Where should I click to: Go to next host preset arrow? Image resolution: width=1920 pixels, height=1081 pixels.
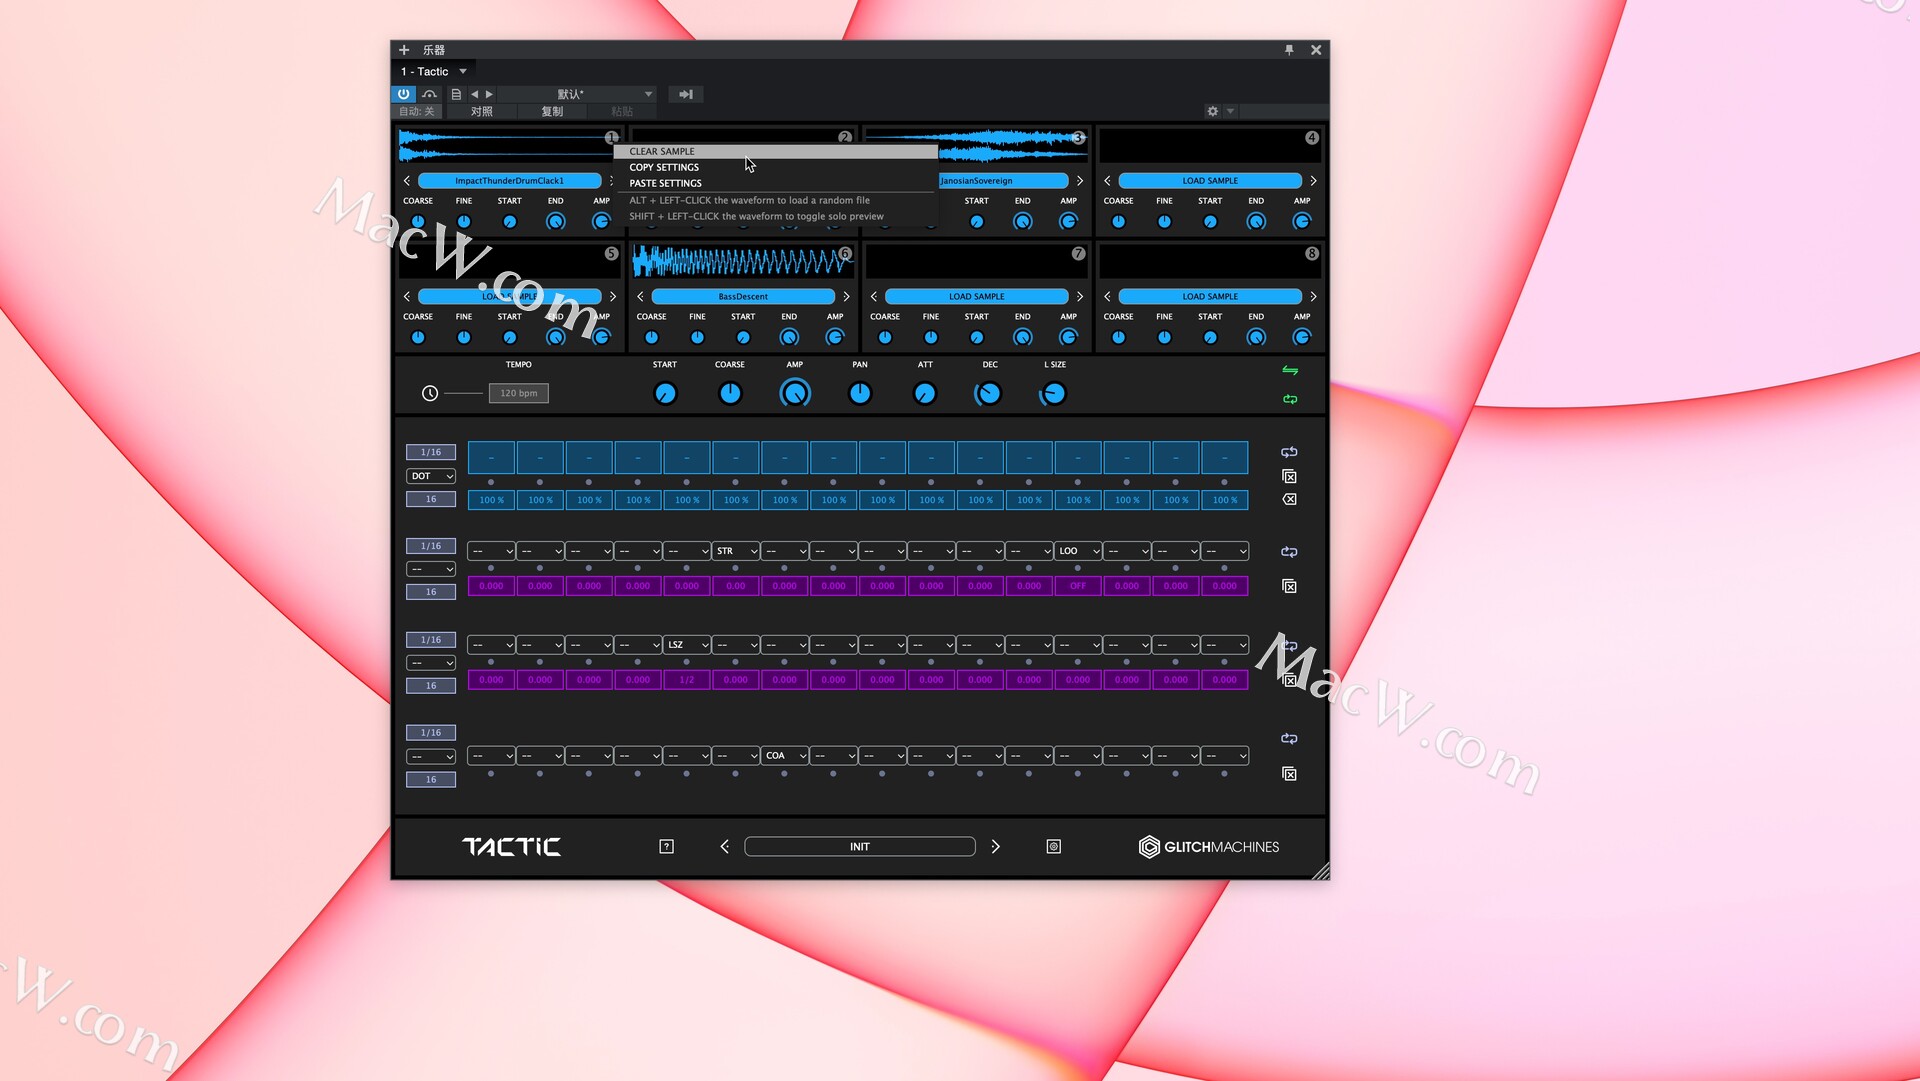489,94
